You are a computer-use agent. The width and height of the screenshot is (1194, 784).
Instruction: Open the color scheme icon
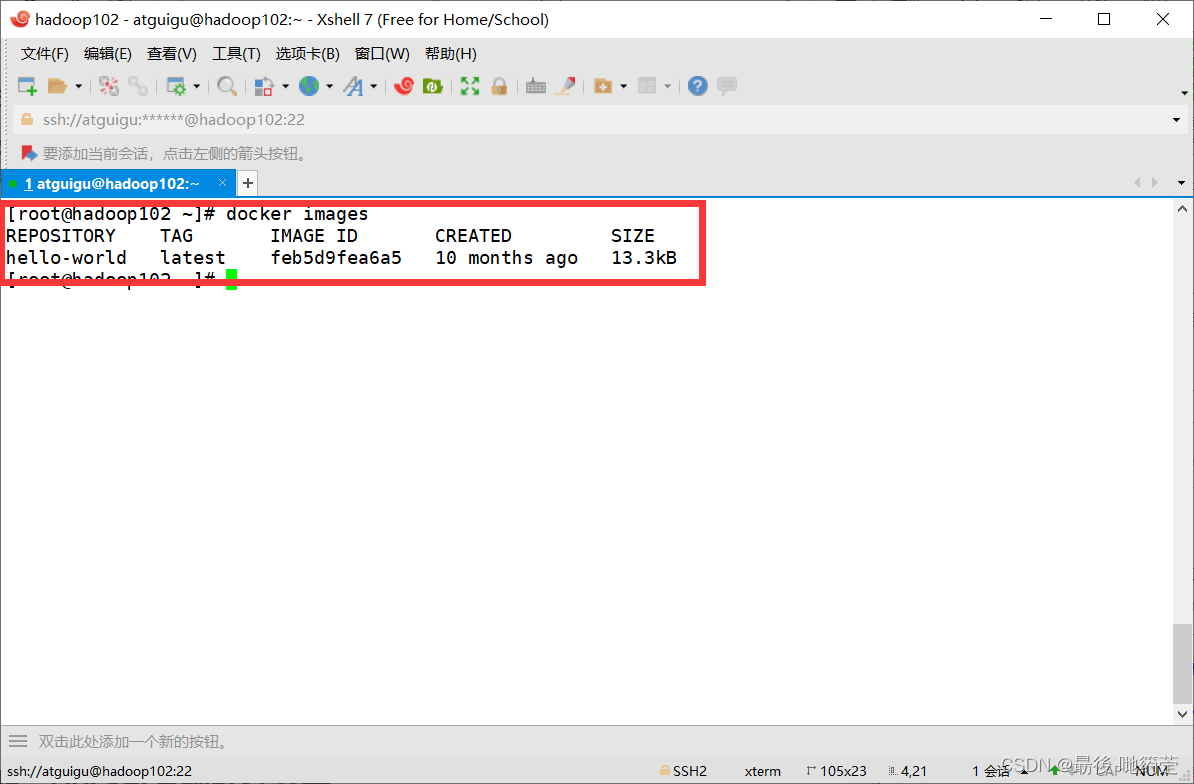[x=264, y=86]
